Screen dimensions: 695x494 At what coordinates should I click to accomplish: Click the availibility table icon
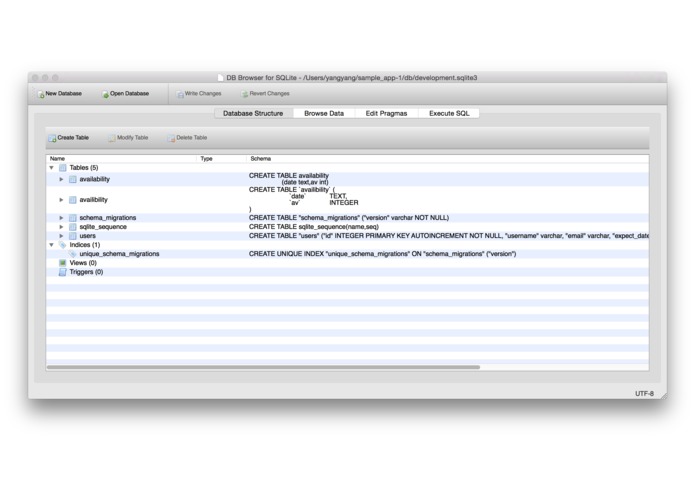coord(73,200)
